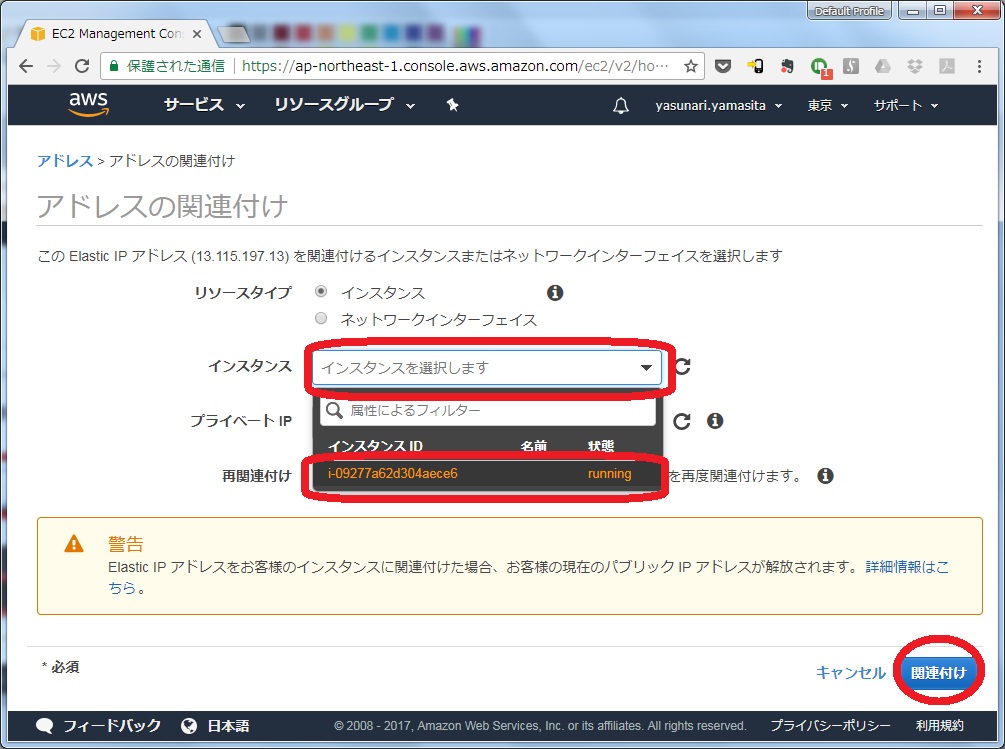Screen dimensions: 1005x749
Task: Bookmark this page with the star icon
Action: (690, 66)
